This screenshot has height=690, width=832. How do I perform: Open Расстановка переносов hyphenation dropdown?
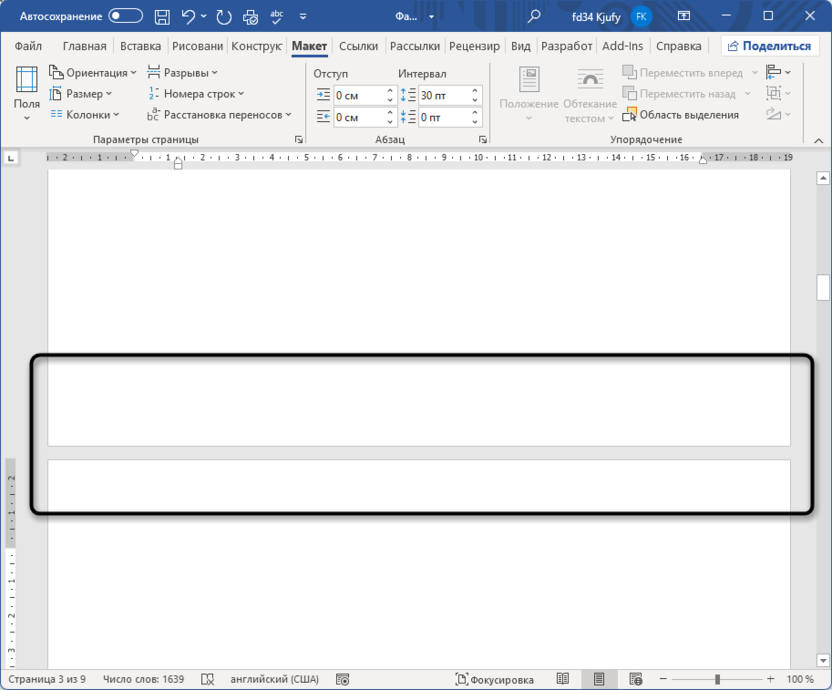pyautogui.click(x=219, y=115)
